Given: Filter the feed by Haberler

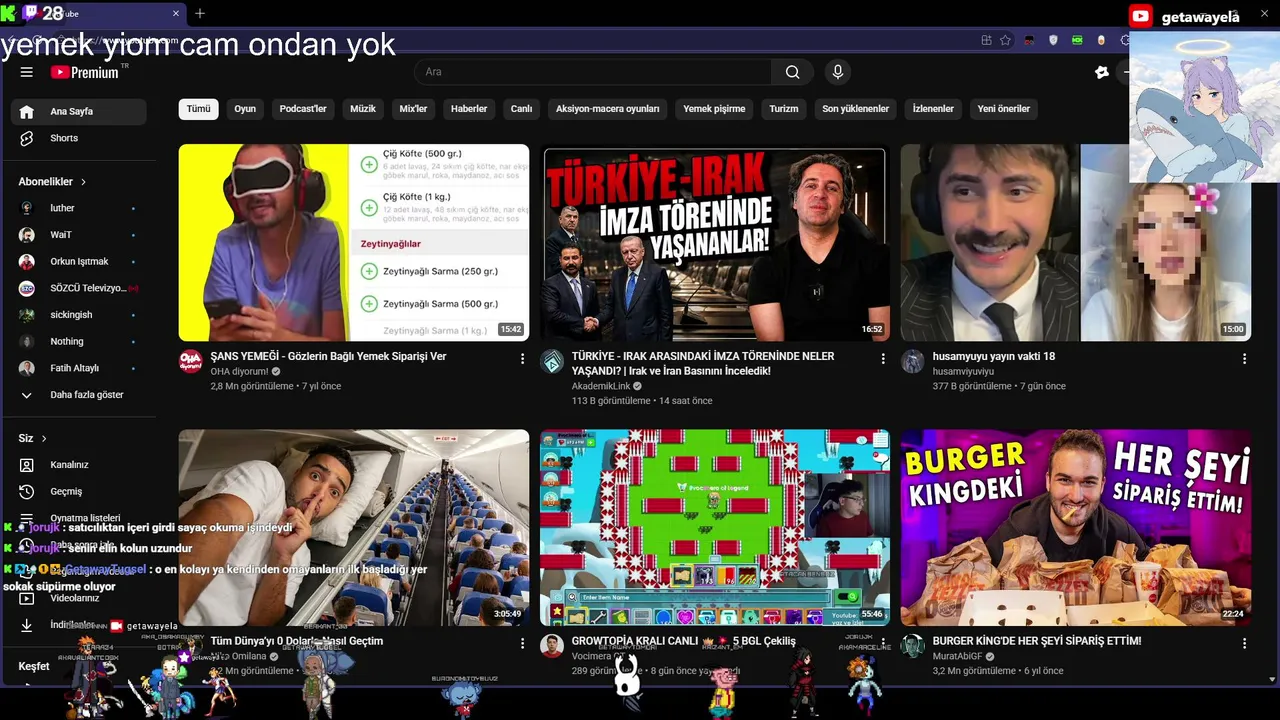Looking at the screenshot, I should [469, 109].
